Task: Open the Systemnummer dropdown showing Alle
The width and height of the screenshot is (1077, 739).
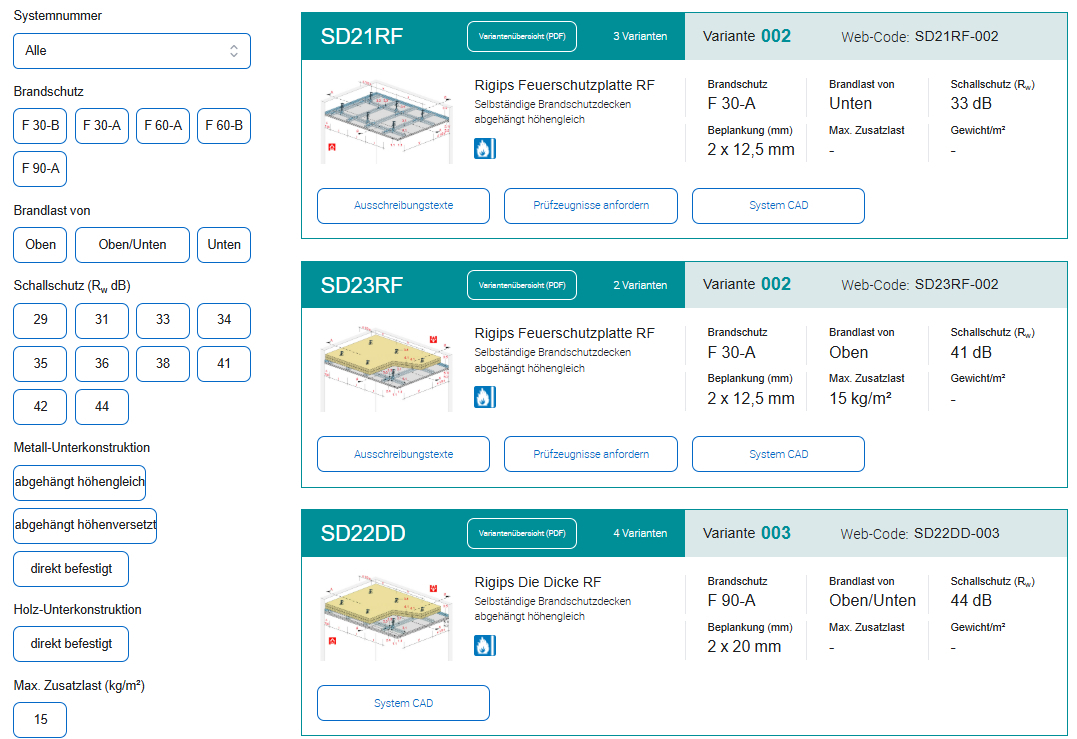Action: [x=132, y=51]
